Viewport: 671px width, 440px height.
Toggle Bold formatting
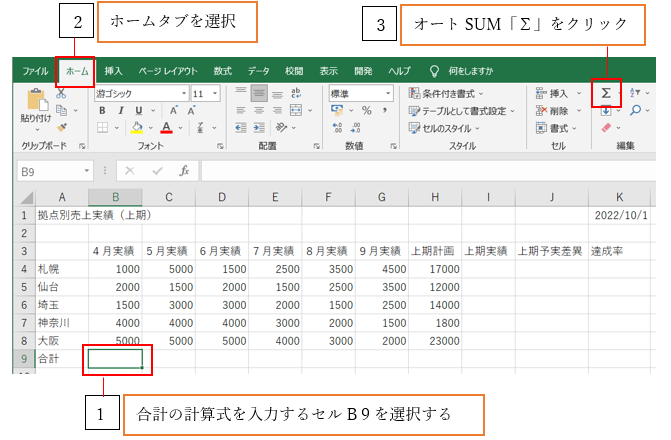point(102,110)
